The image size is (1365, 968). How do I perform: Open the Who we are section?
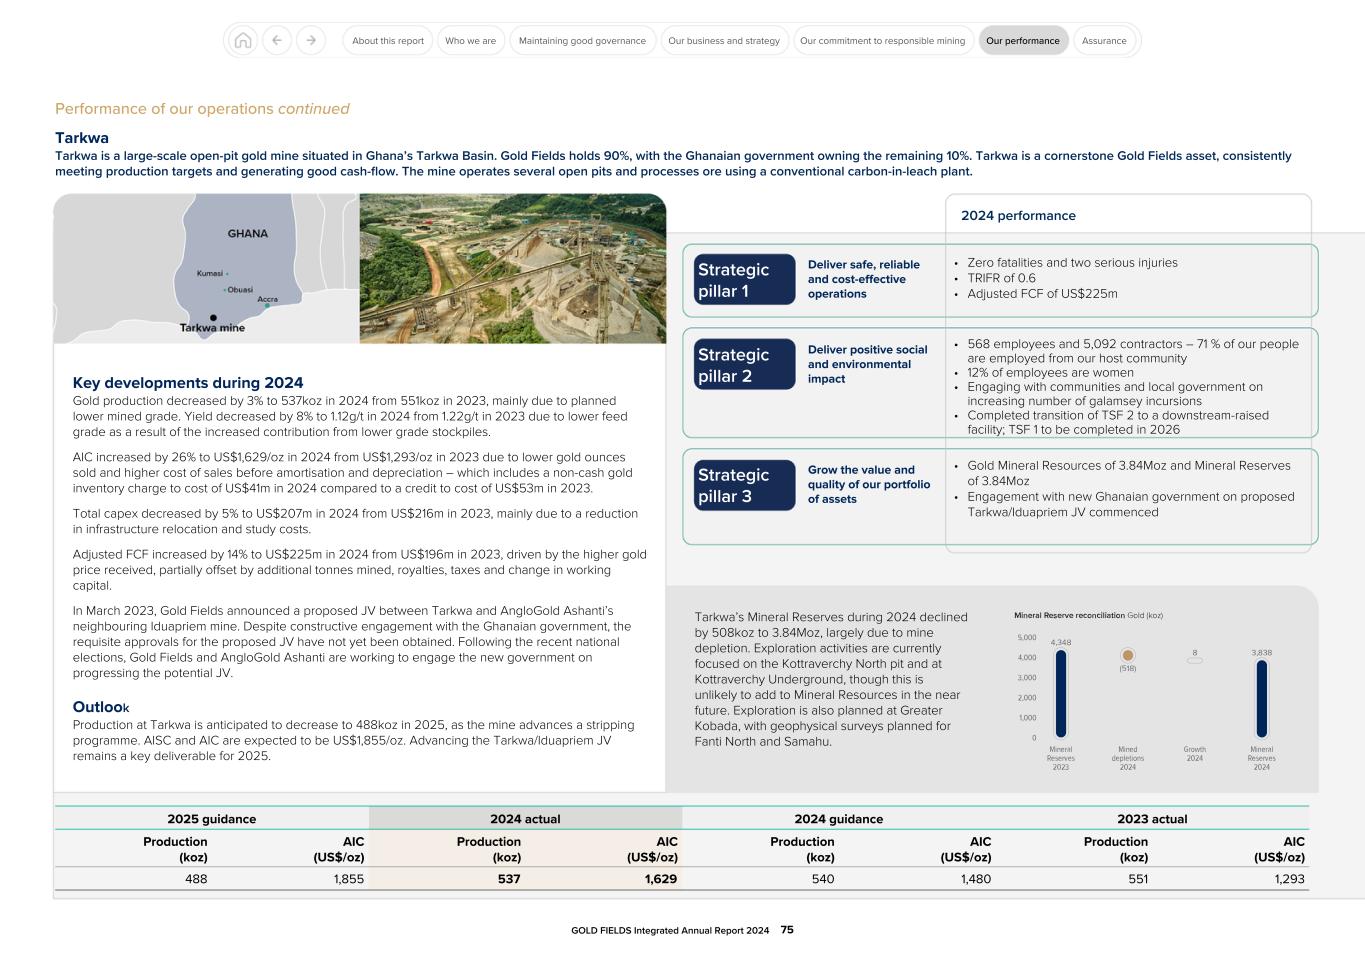[x=470, y=40]
